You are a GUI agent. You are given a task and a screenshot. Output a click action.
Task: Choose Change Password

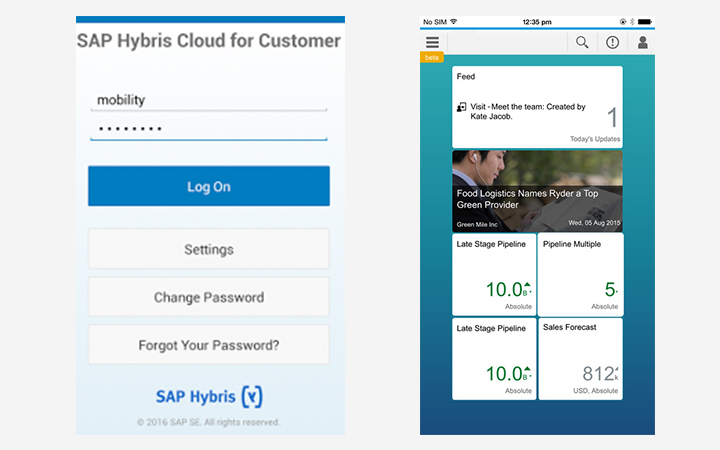pyautogui.click(x=209, y=297)
